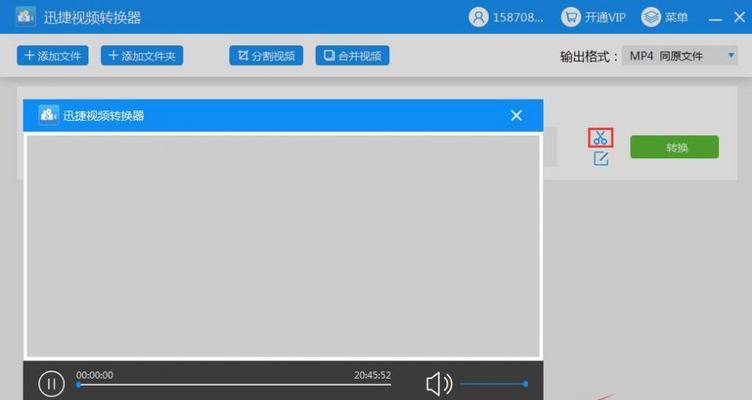Click the video preview display area
This screenshot has height=400, width=752.
pyautogui.click(x=283, y=246)
